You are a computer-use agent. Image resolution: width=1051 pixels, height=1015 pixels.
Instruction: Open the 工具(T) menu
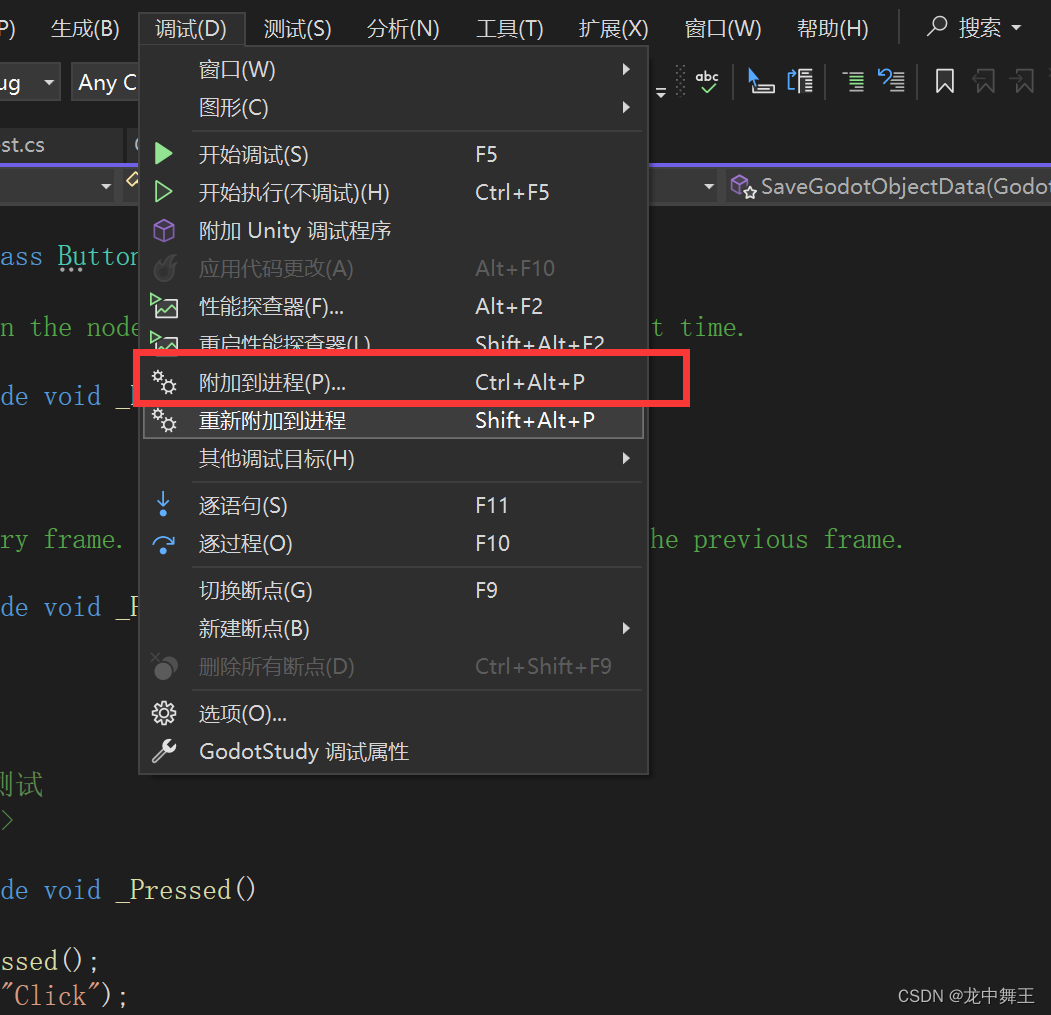click(509, 29)
